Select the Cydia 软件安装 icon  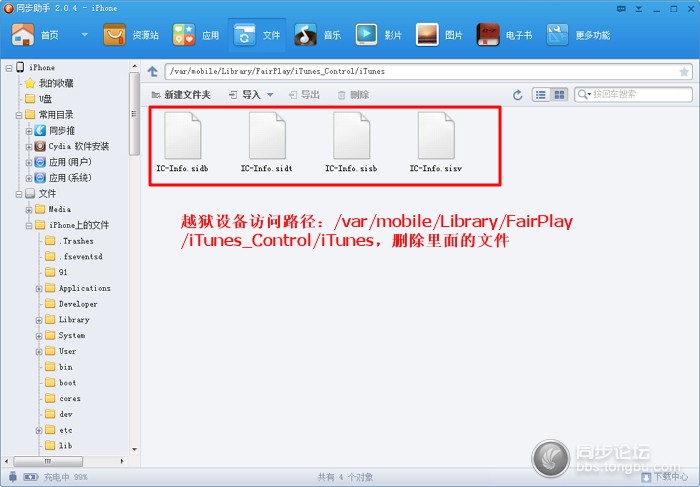pos(40,146)
